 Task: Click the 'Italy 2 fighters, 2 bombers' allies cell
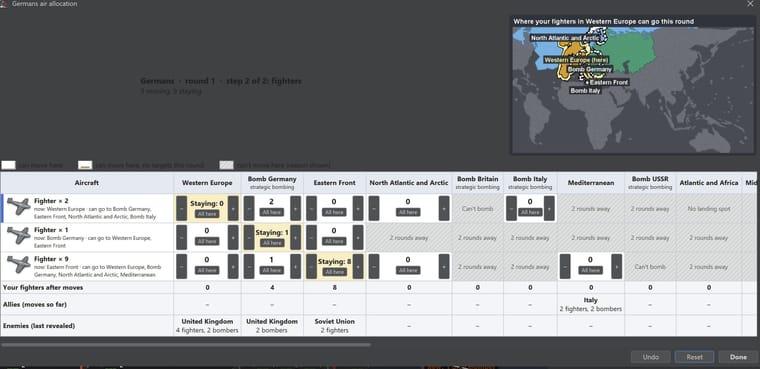(x=590, y=305)
